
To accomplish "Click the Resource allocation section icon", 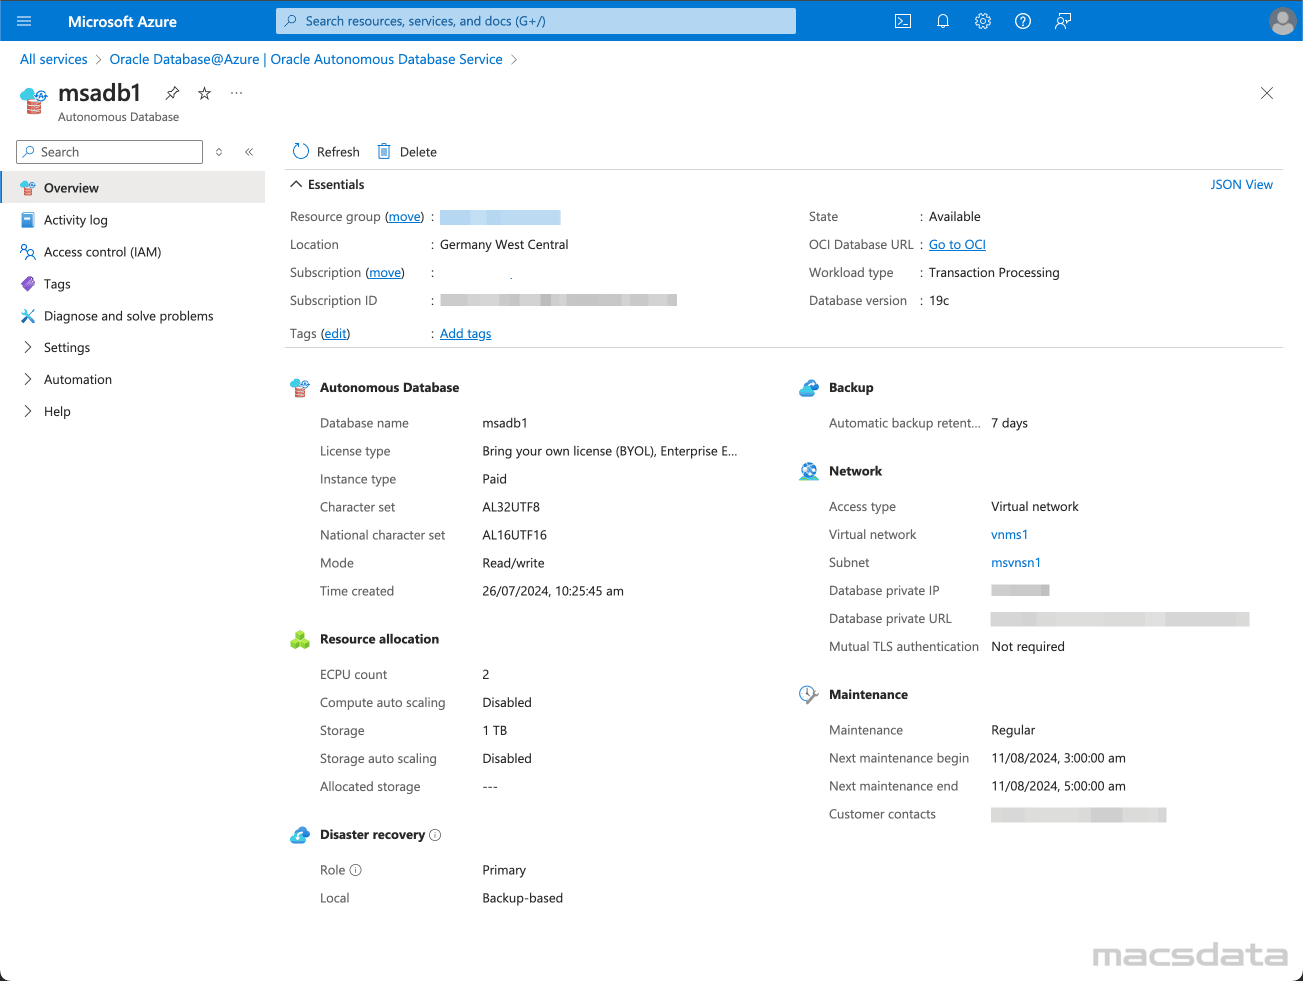I will (300, 640).
